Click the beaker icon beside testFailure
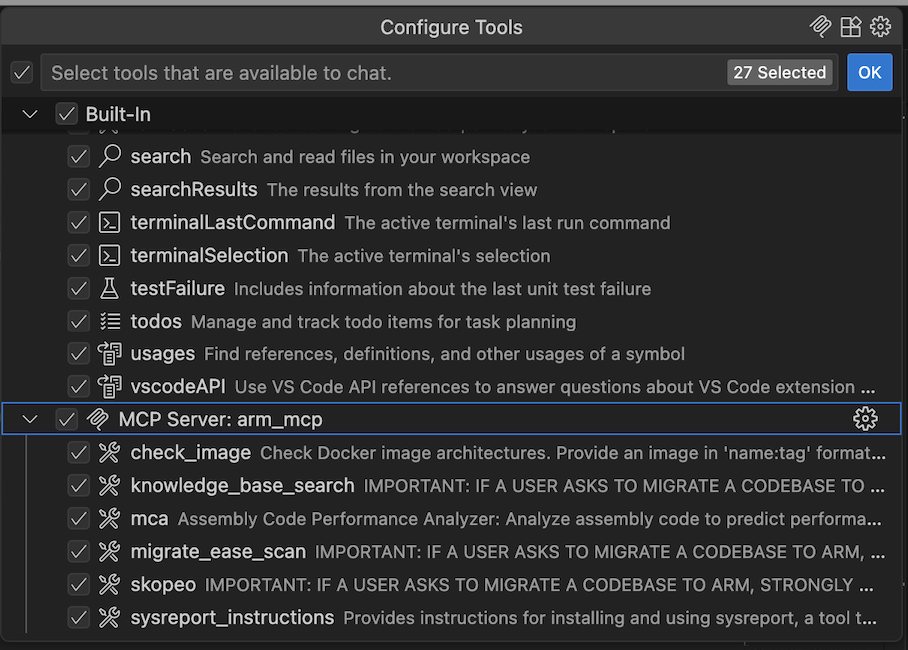 tap(112, 288)
